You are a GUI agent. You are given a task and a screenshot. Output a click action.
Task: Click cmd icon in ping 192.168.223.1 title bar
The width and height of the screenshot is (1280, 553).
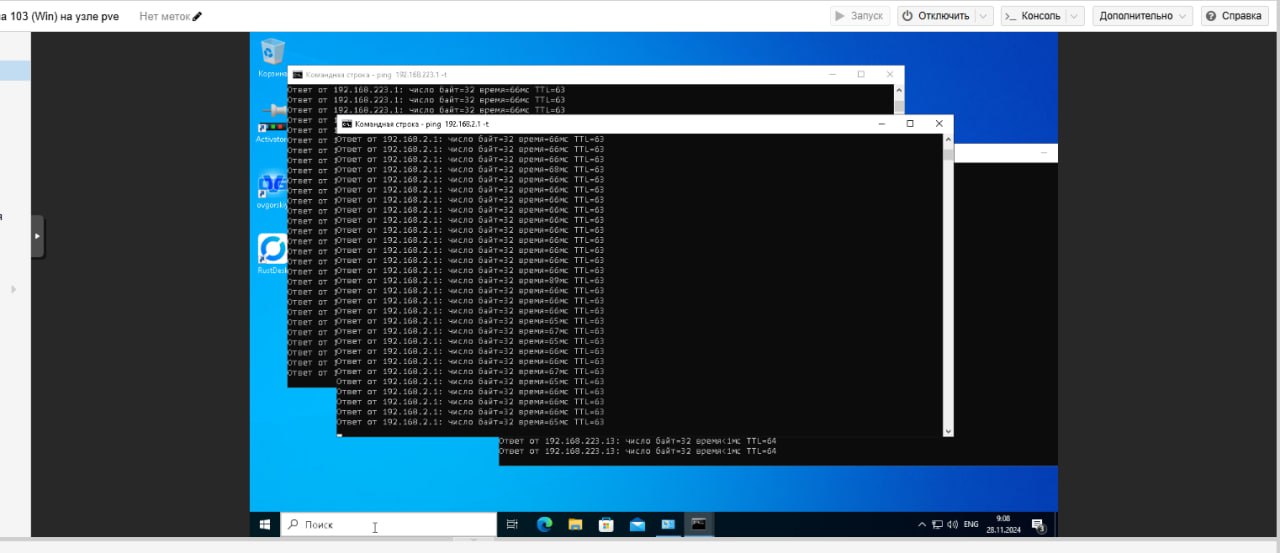297,74
